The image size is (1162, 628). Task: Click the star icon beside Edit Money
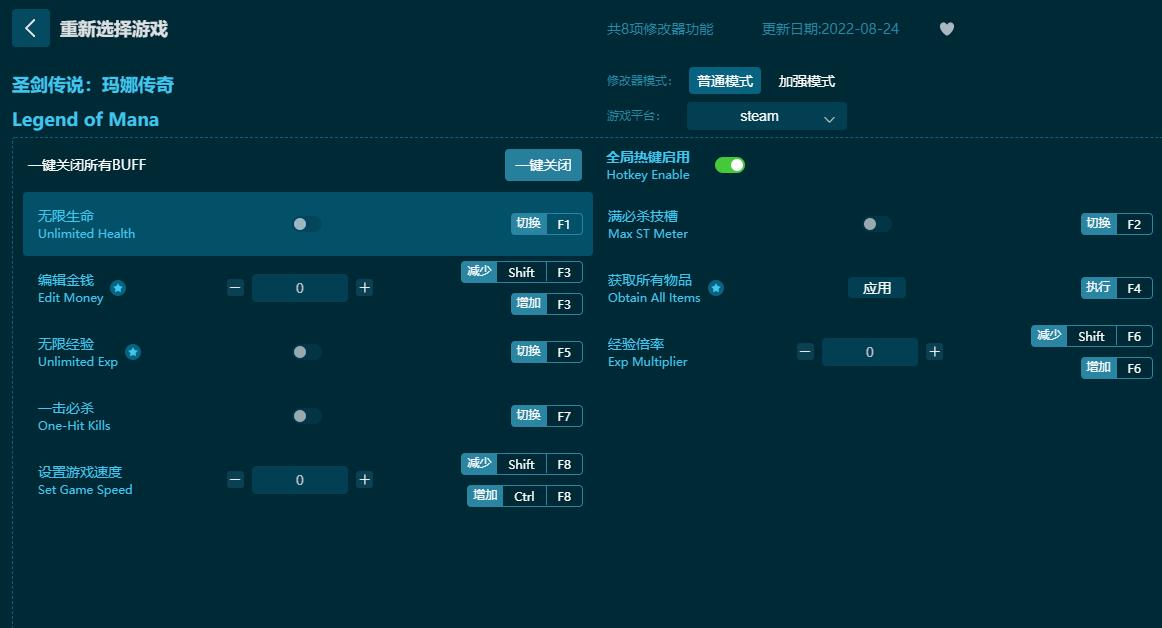coord(118,288)
